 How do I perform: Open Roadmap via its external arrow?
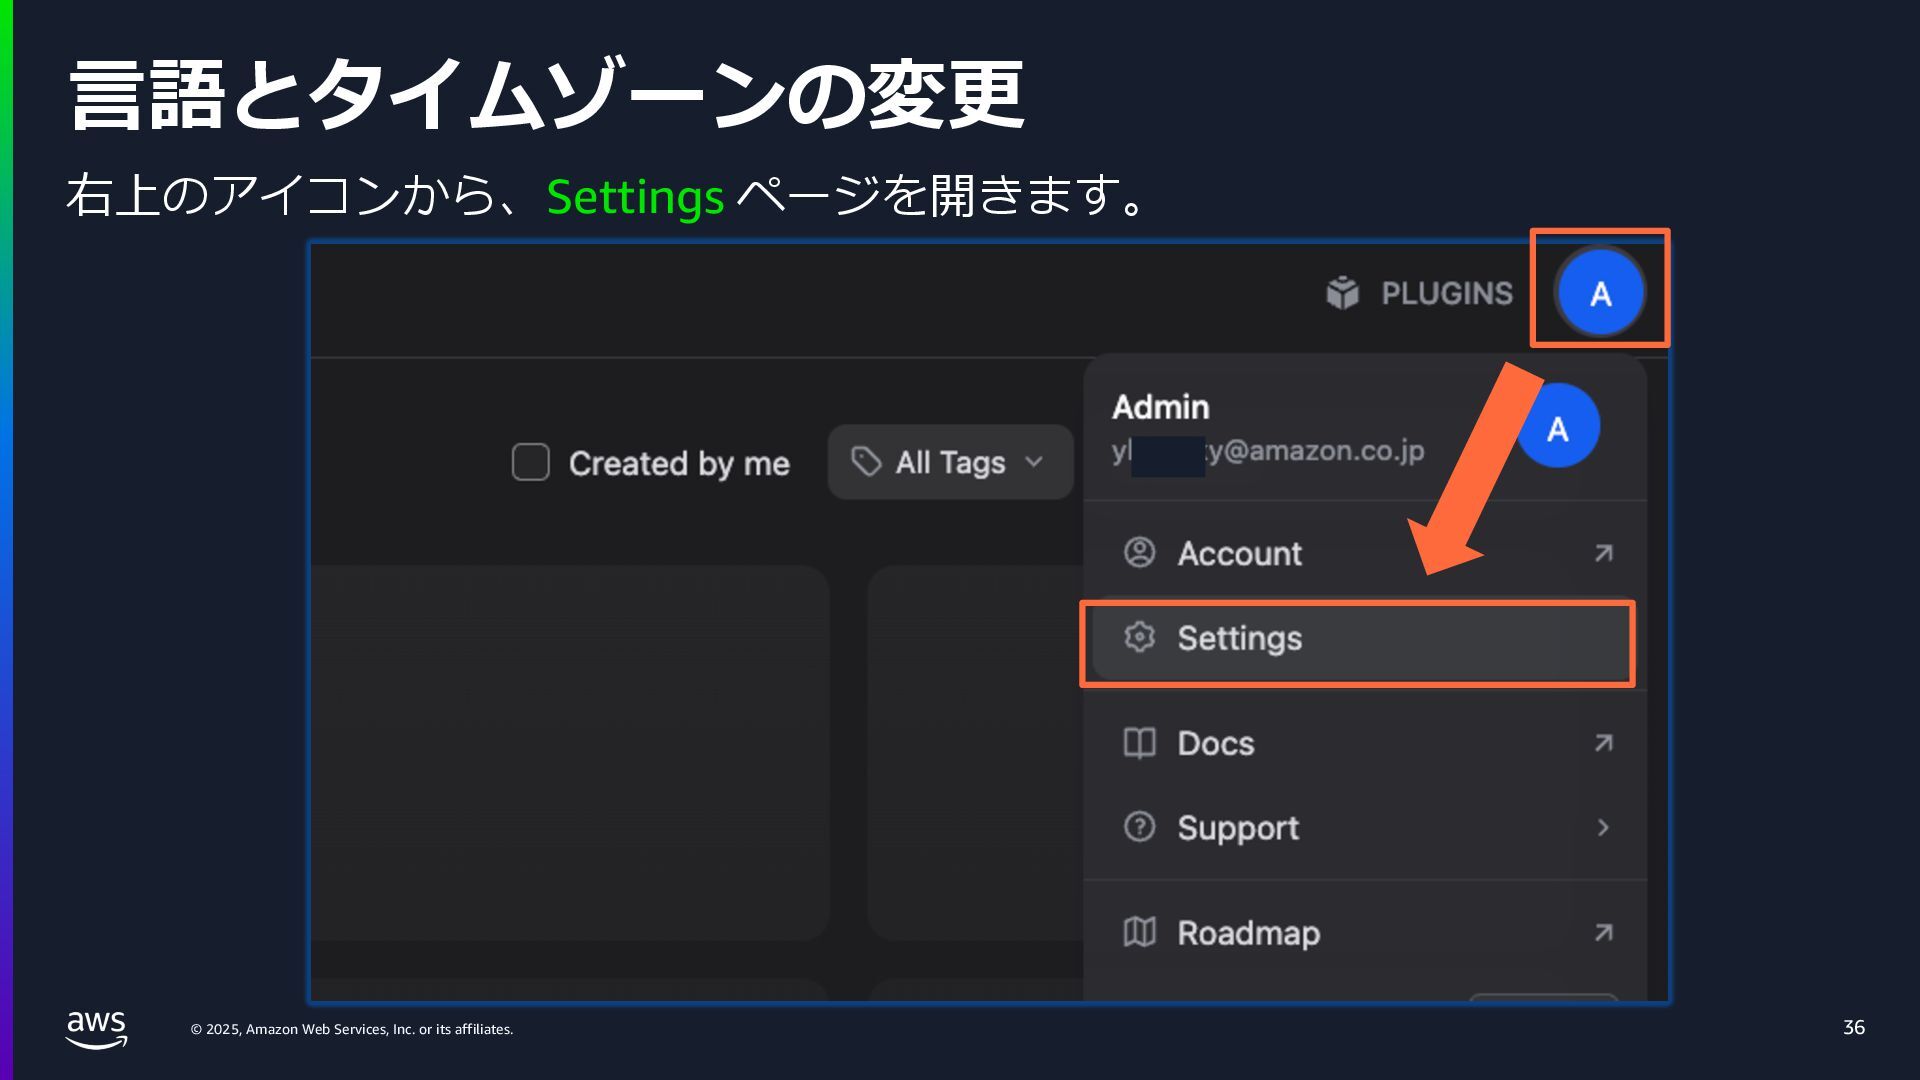[x=1603, y=932]
